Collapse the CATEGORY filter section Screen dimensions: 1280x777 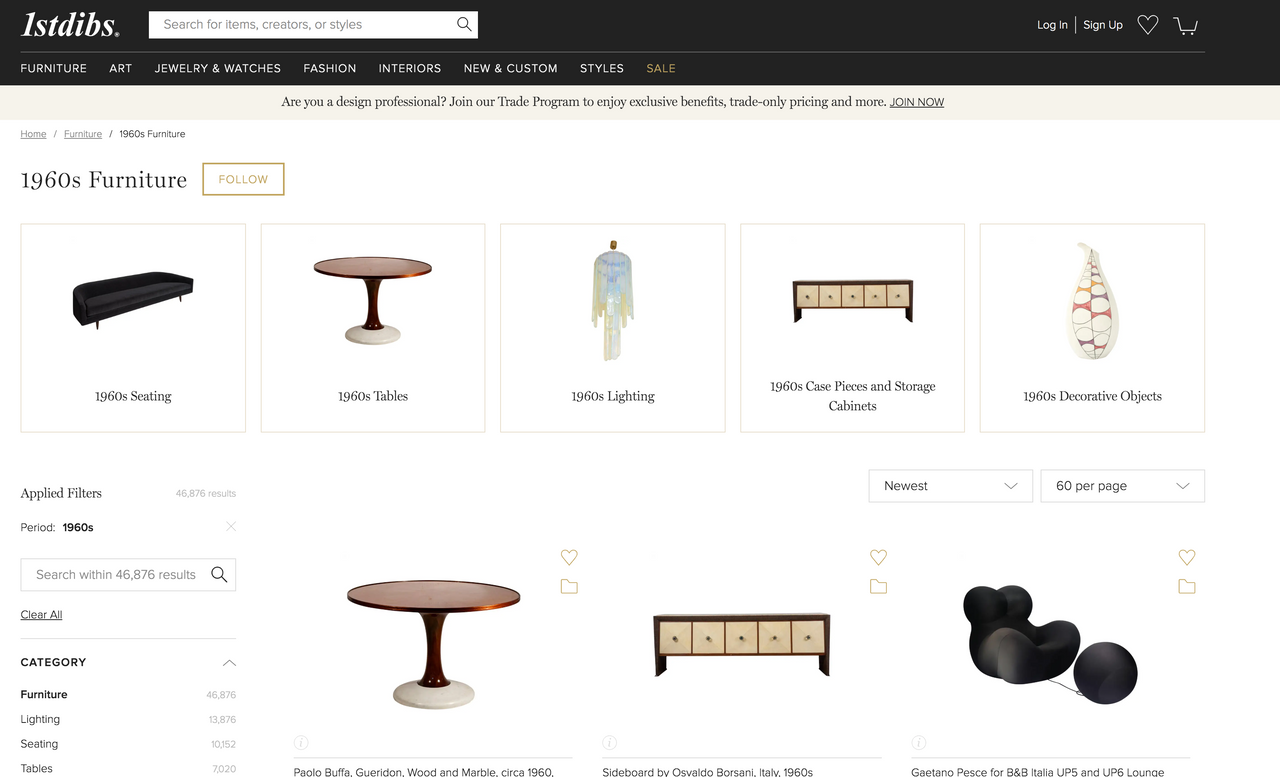[229, 662]
